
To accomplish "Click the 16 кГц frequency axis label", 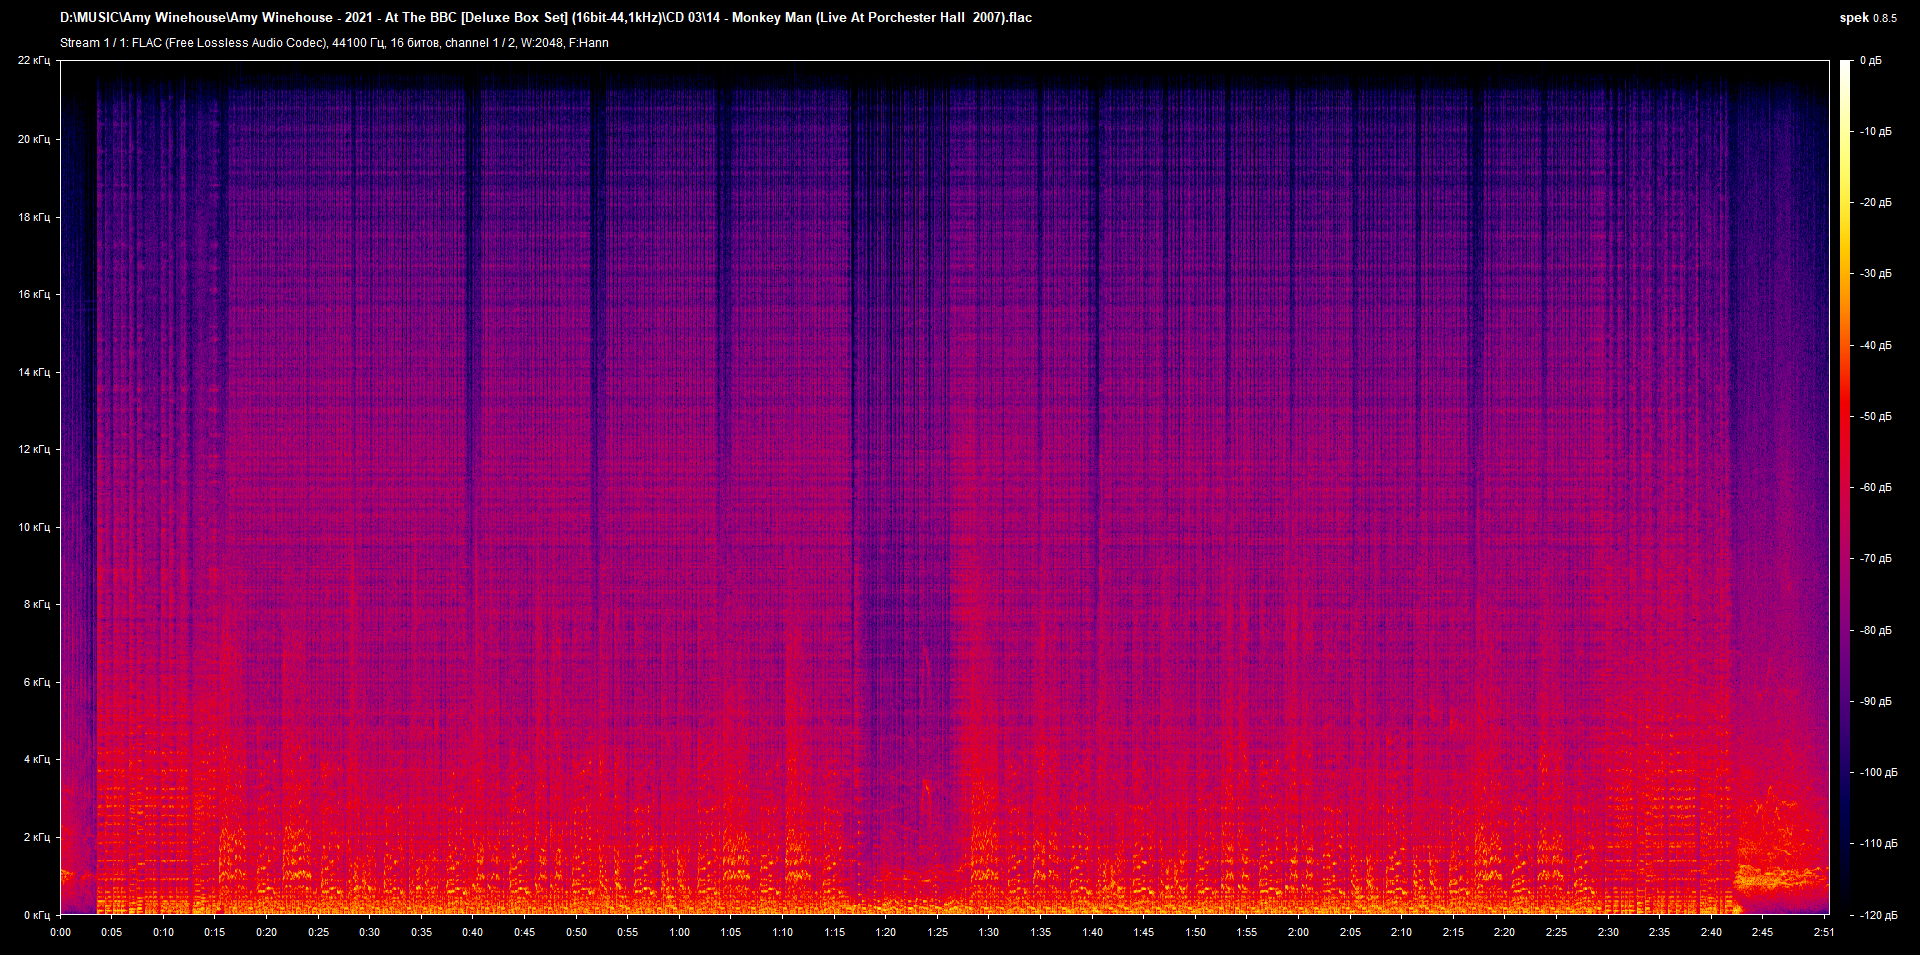I will tap(34, 294).
